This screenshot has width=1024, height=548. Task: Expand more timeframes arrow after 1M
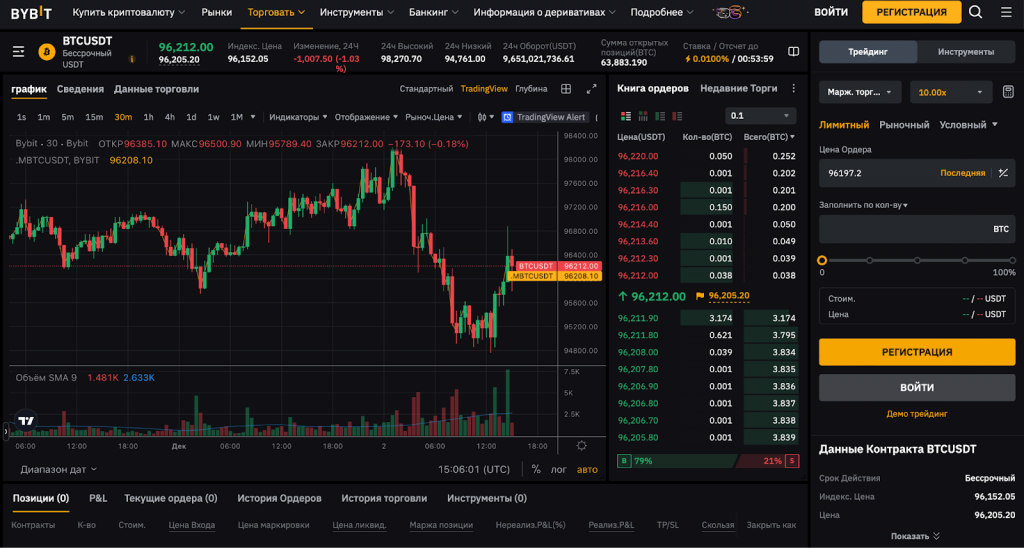pos(253,117)
